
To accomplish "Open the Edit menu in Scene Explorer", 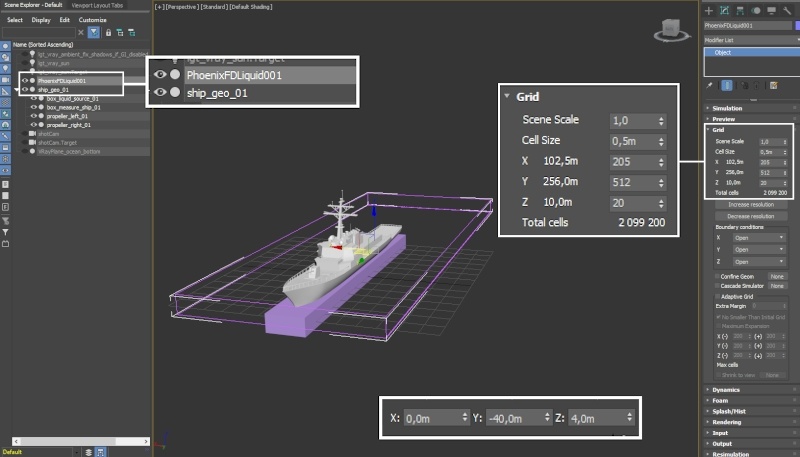I will pos(64,20).
